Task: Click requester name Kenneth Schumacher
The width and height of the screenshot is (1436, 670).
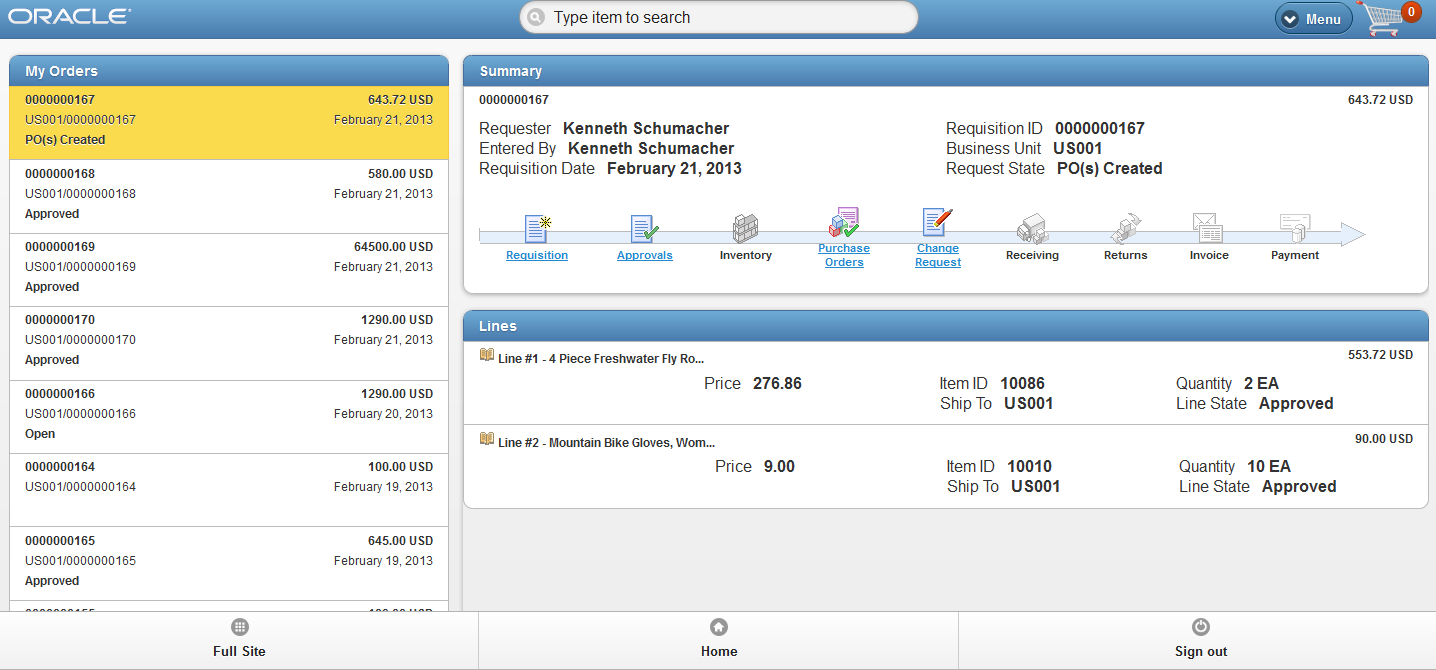Action: 646,129
